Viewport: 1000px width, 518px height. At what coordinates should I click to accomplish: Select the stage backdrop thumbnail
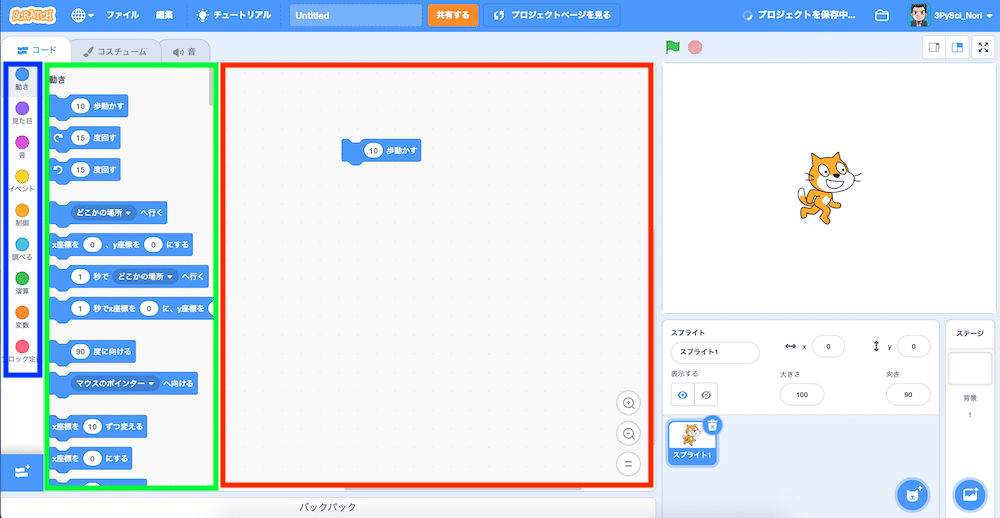(x=969, y=369)
